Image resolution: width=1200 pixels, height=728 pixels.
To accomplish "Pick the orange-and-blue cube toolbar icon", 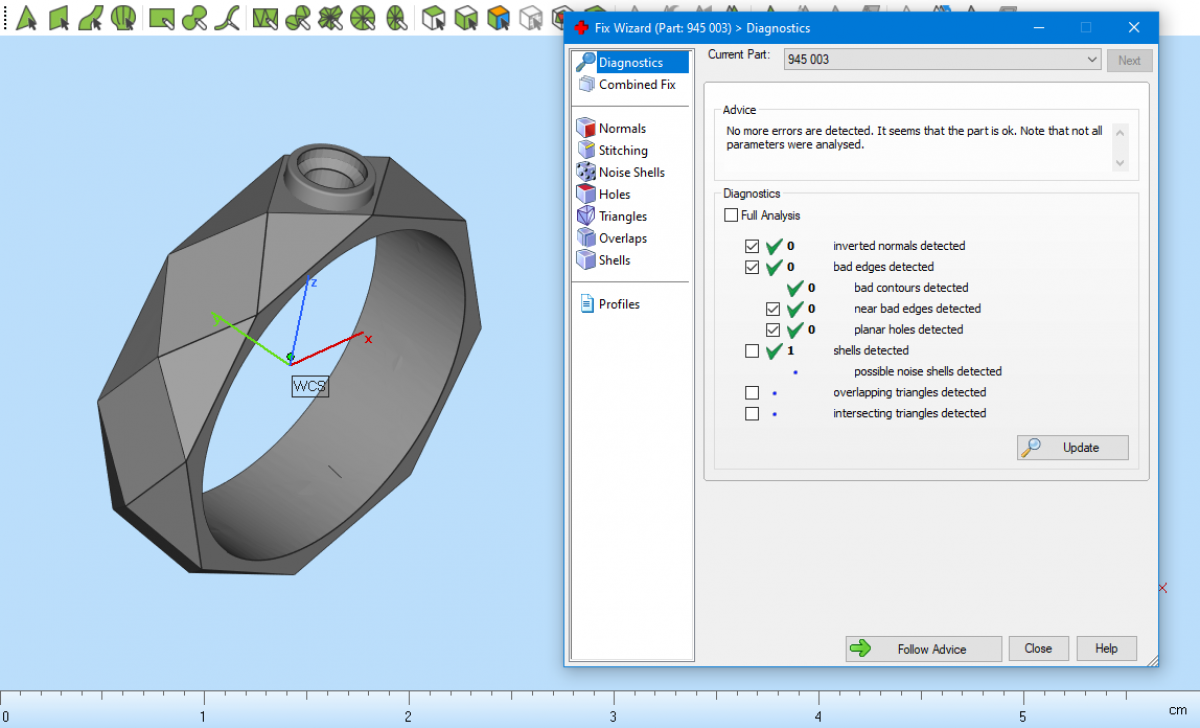I will (x=498, y=17).
